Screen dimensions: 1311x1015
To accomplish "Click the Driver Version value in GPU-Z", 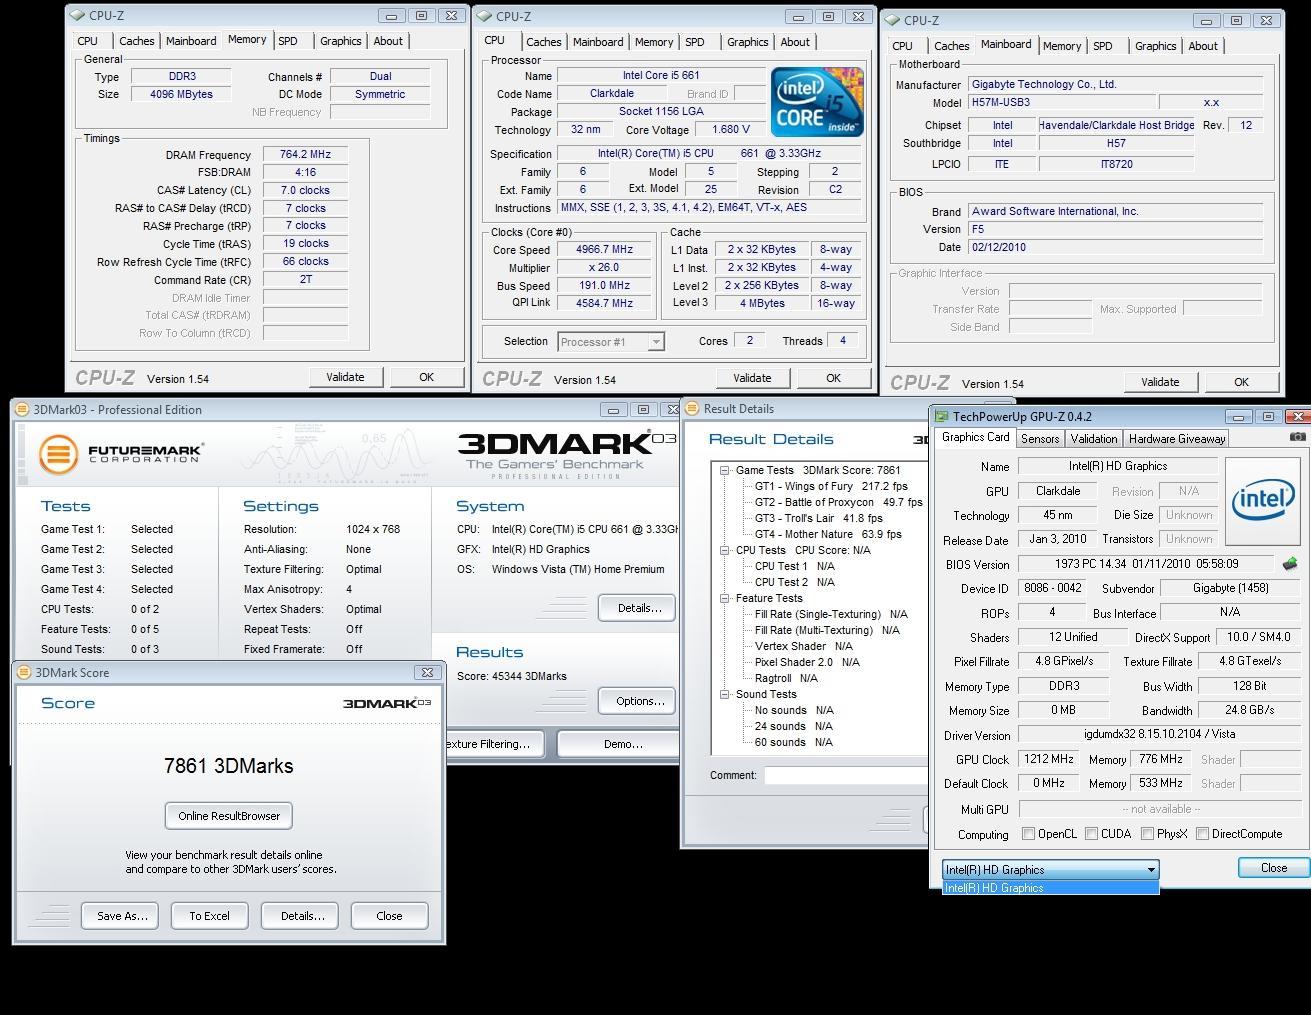I will [x=1158, y=734].
